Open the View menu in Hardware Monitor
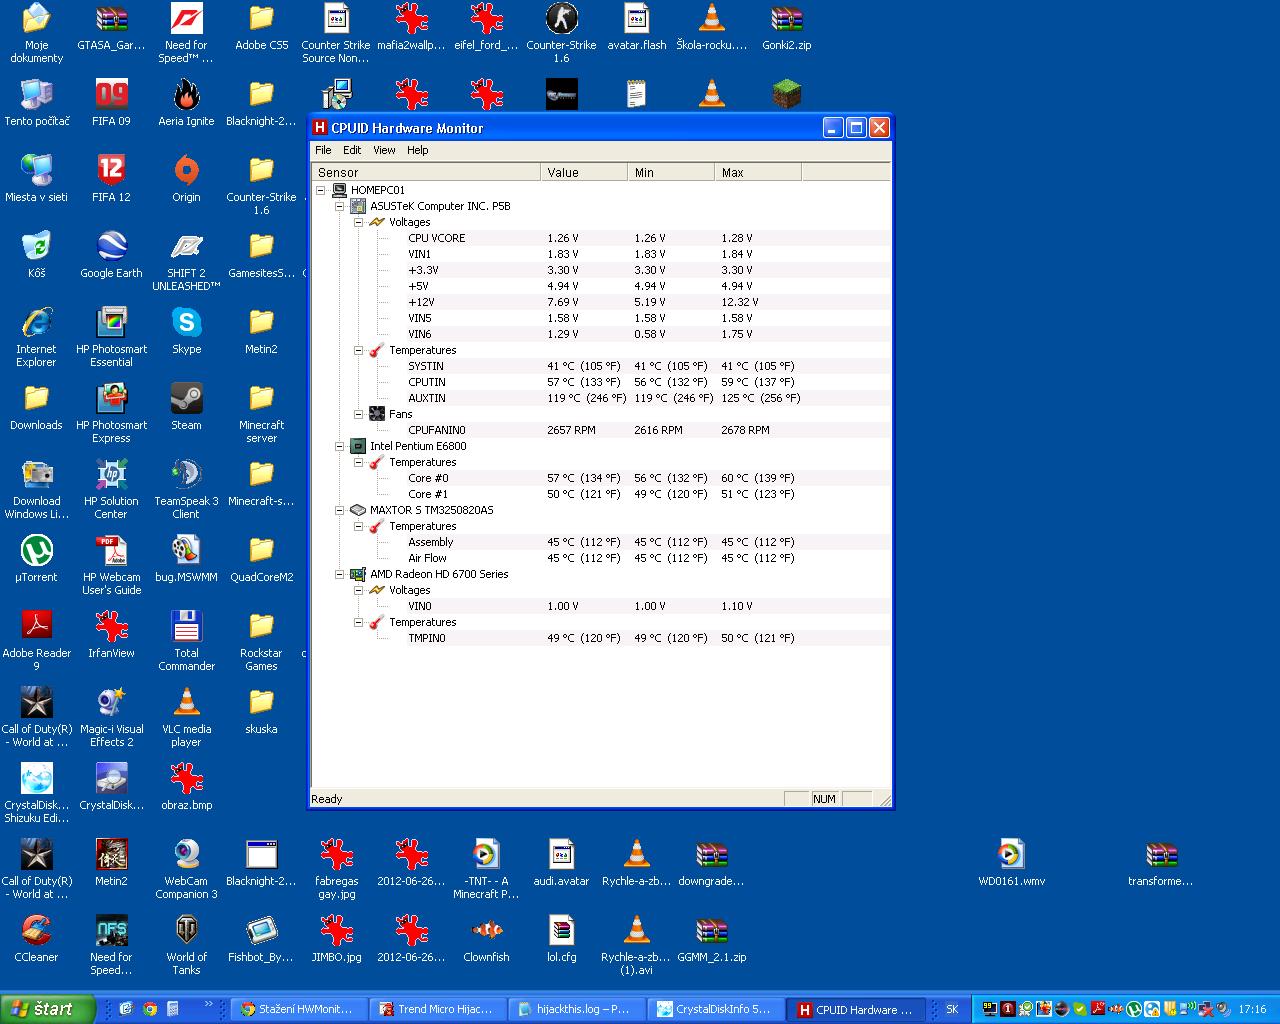The width and height of the screenshot is (1280, 1024). [x=384, y=150]
